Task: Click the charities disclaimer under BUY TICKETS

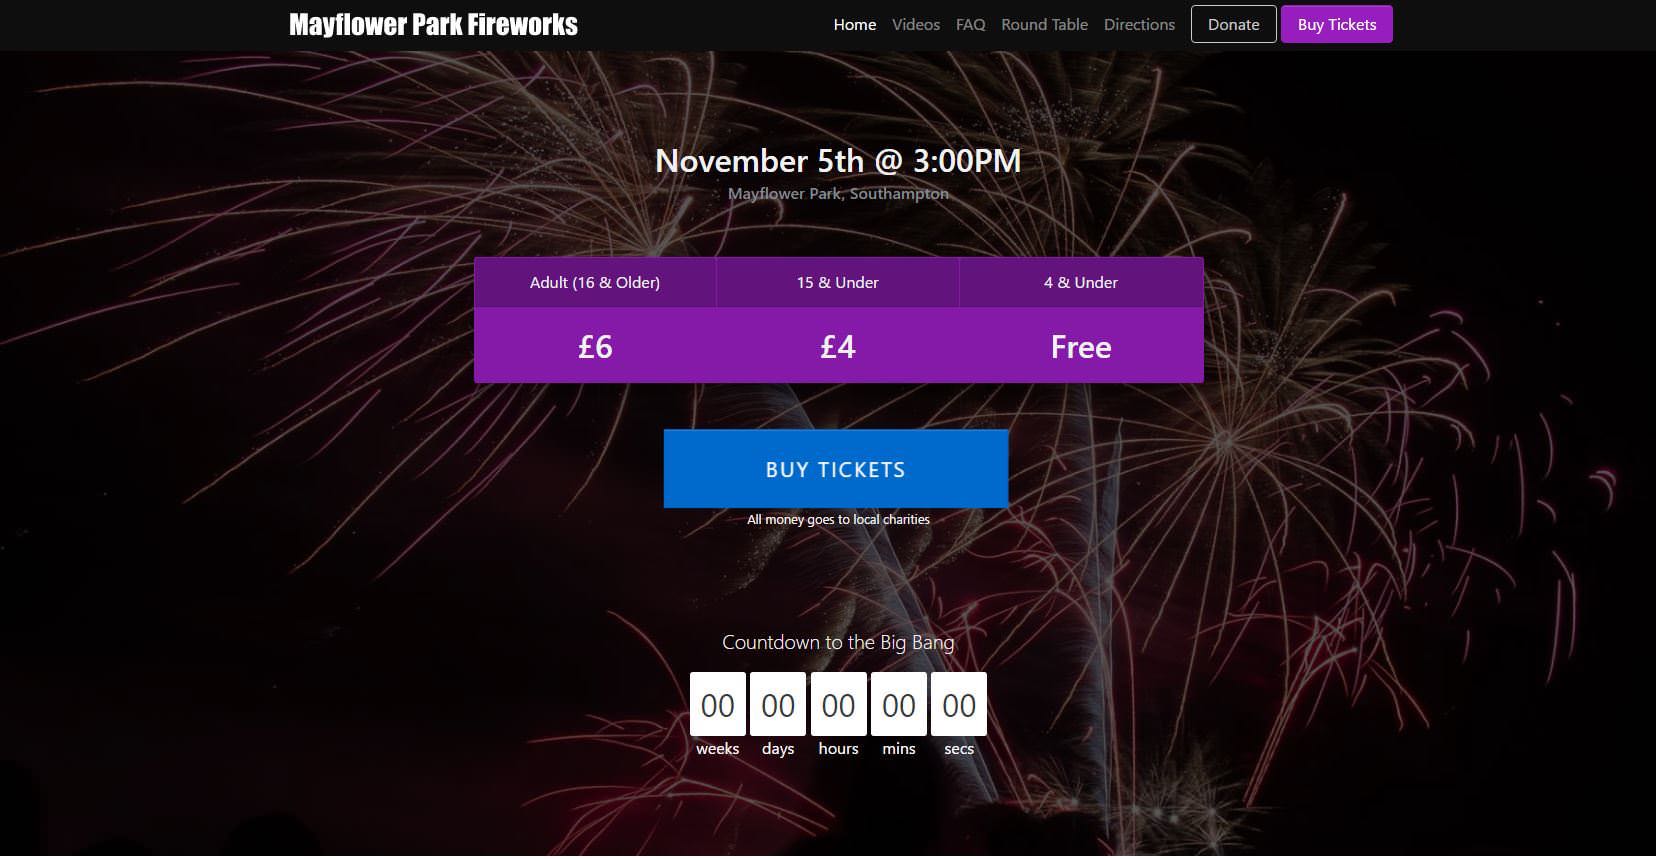Action: coord(837,519)
